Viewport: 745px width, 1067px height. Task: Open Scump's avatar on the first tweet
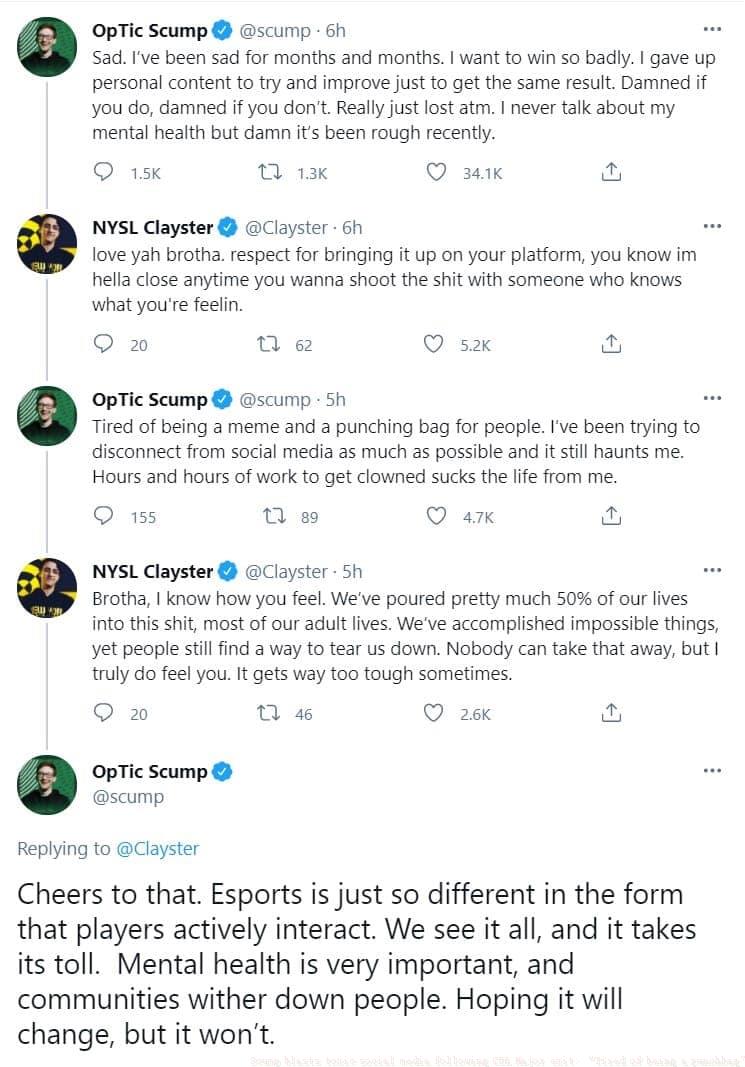tap(47, 47)
